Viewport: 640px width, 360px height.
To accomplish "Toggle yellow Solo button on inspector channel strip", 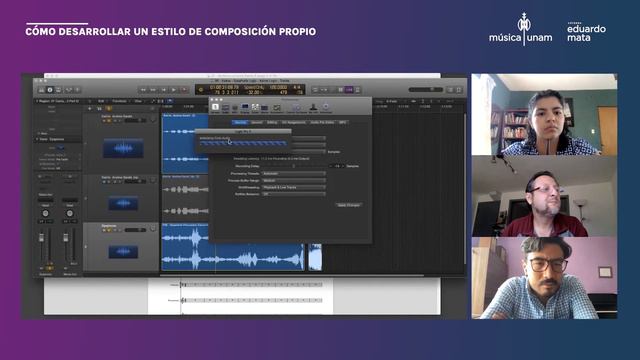I will [x=50, y=268].
